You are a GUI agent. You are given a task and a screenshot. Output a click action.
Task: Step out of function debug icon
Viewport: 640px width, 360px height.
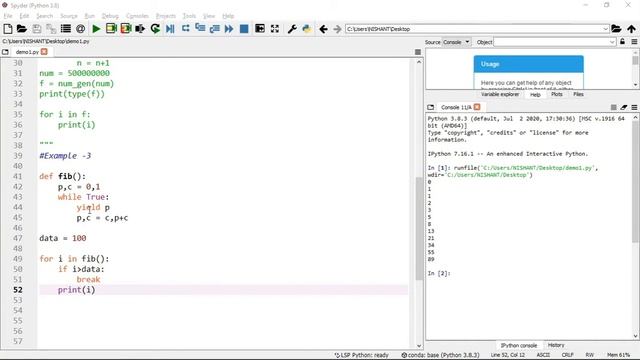(214, 29)
